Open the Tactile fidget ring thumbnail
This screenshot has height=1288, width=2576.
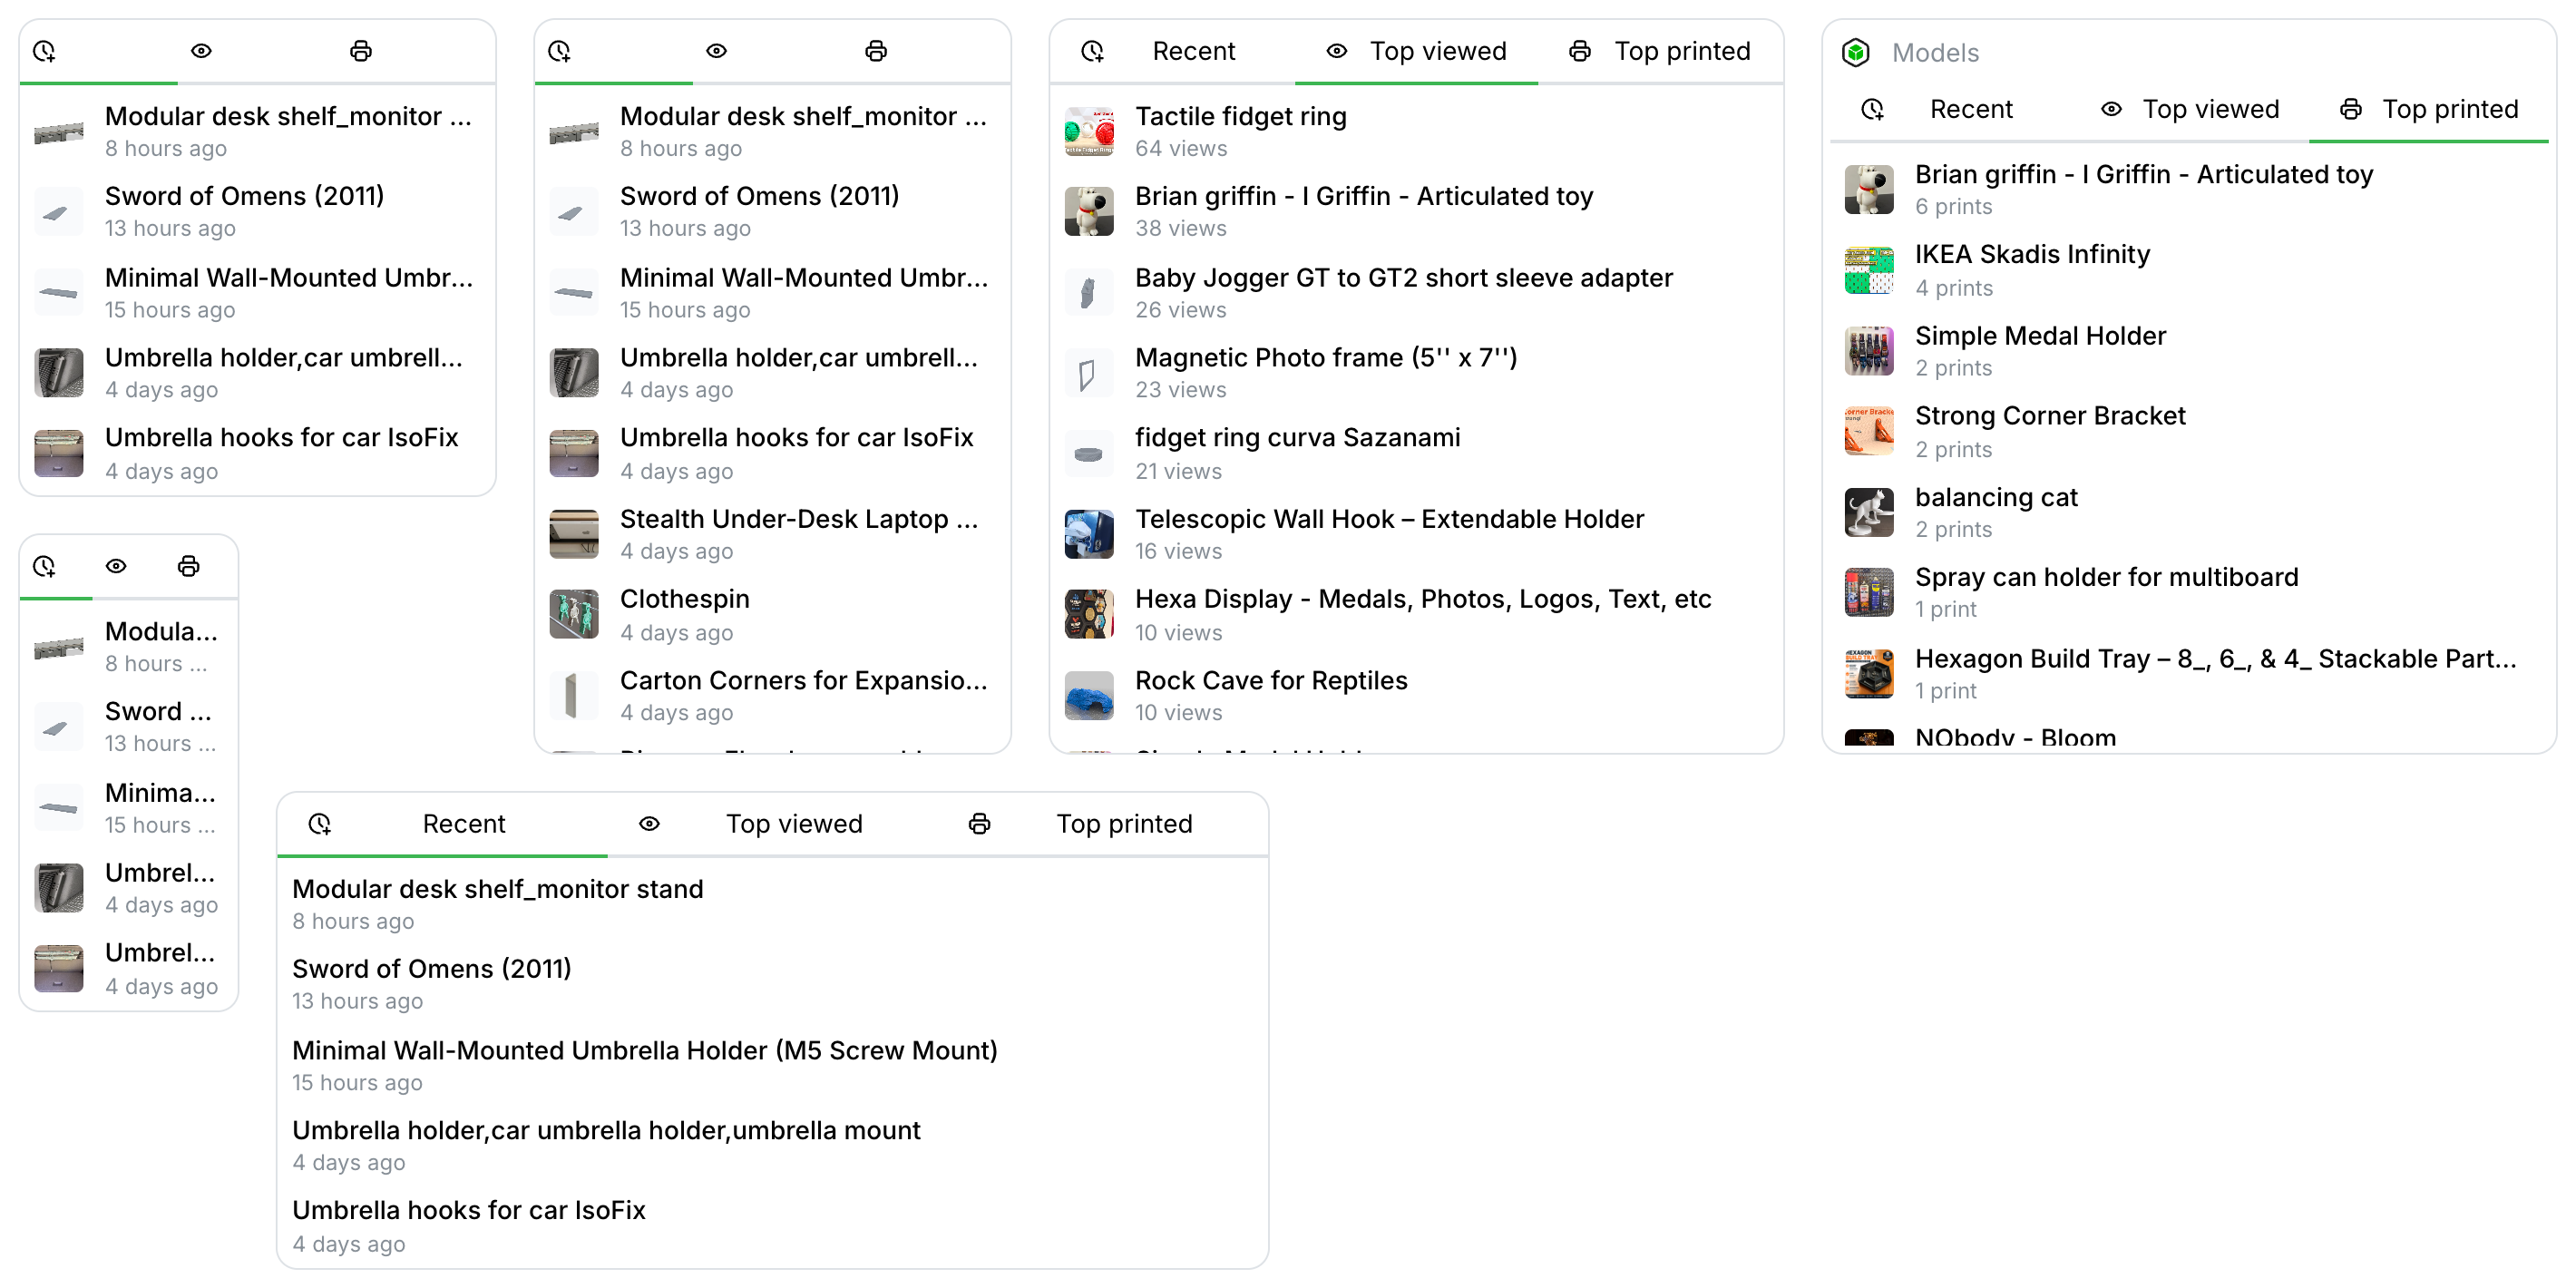tap(1089, 132)
